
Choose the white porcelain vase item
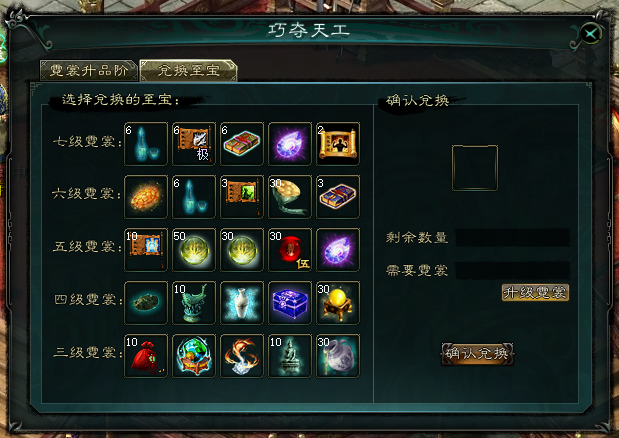pyautogui.click(x=242, y=303)
